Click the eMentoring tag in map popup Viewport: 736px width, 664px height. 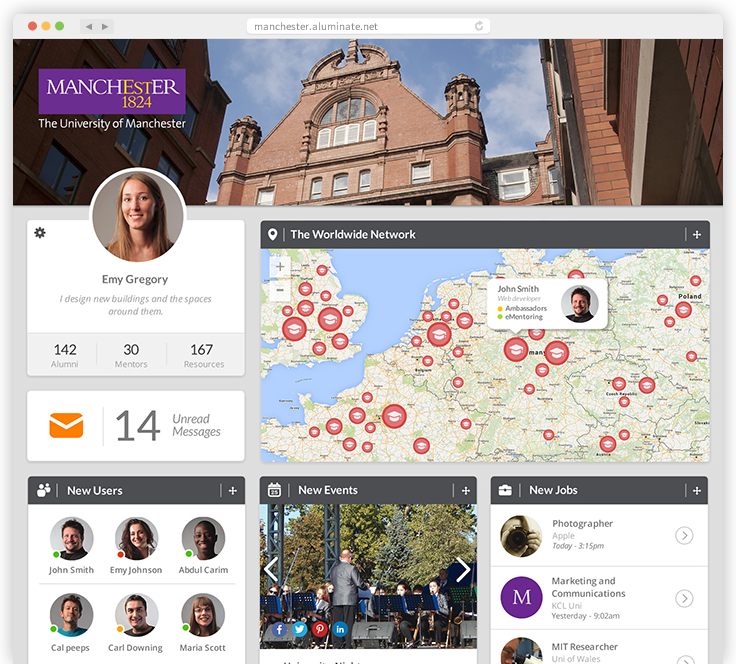[520, 317]
